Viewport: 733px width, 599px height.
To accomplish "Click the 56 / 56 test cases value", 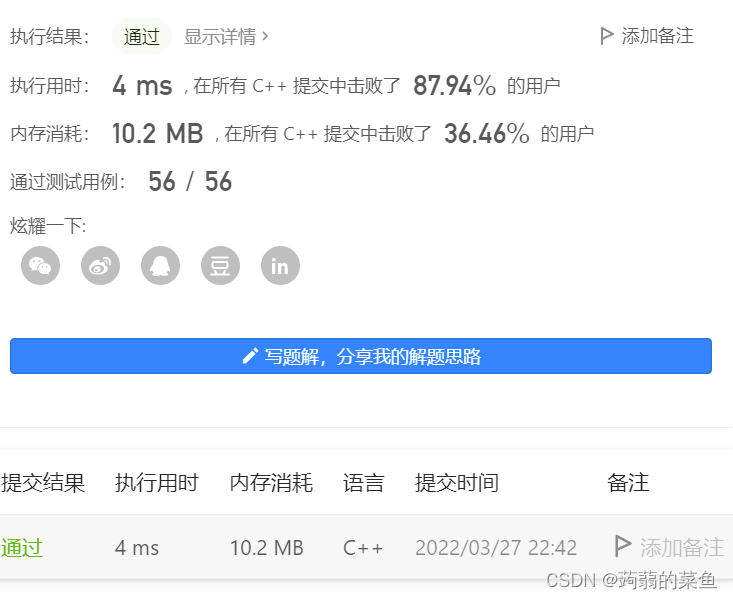I will 190,181.
